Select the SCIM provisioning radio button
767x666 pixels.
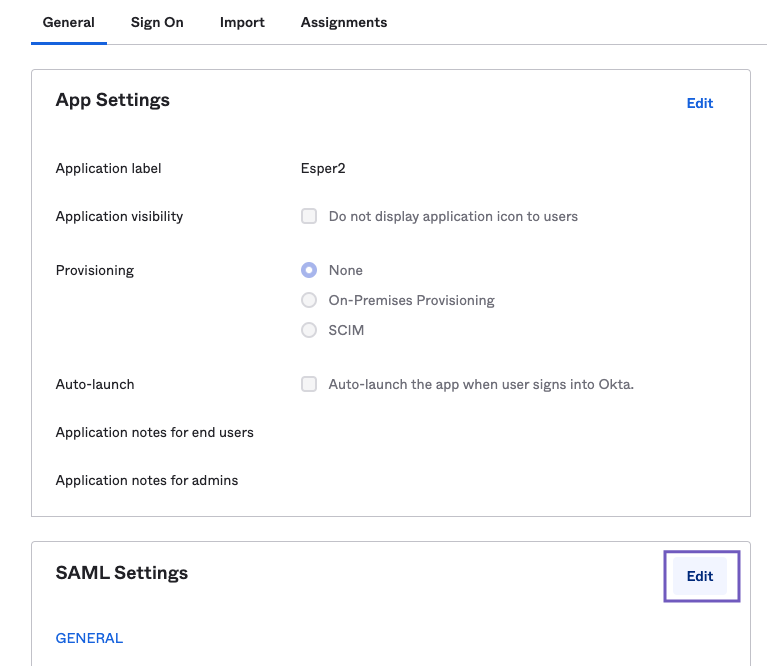pyautogui.click(x=309, y=330)
